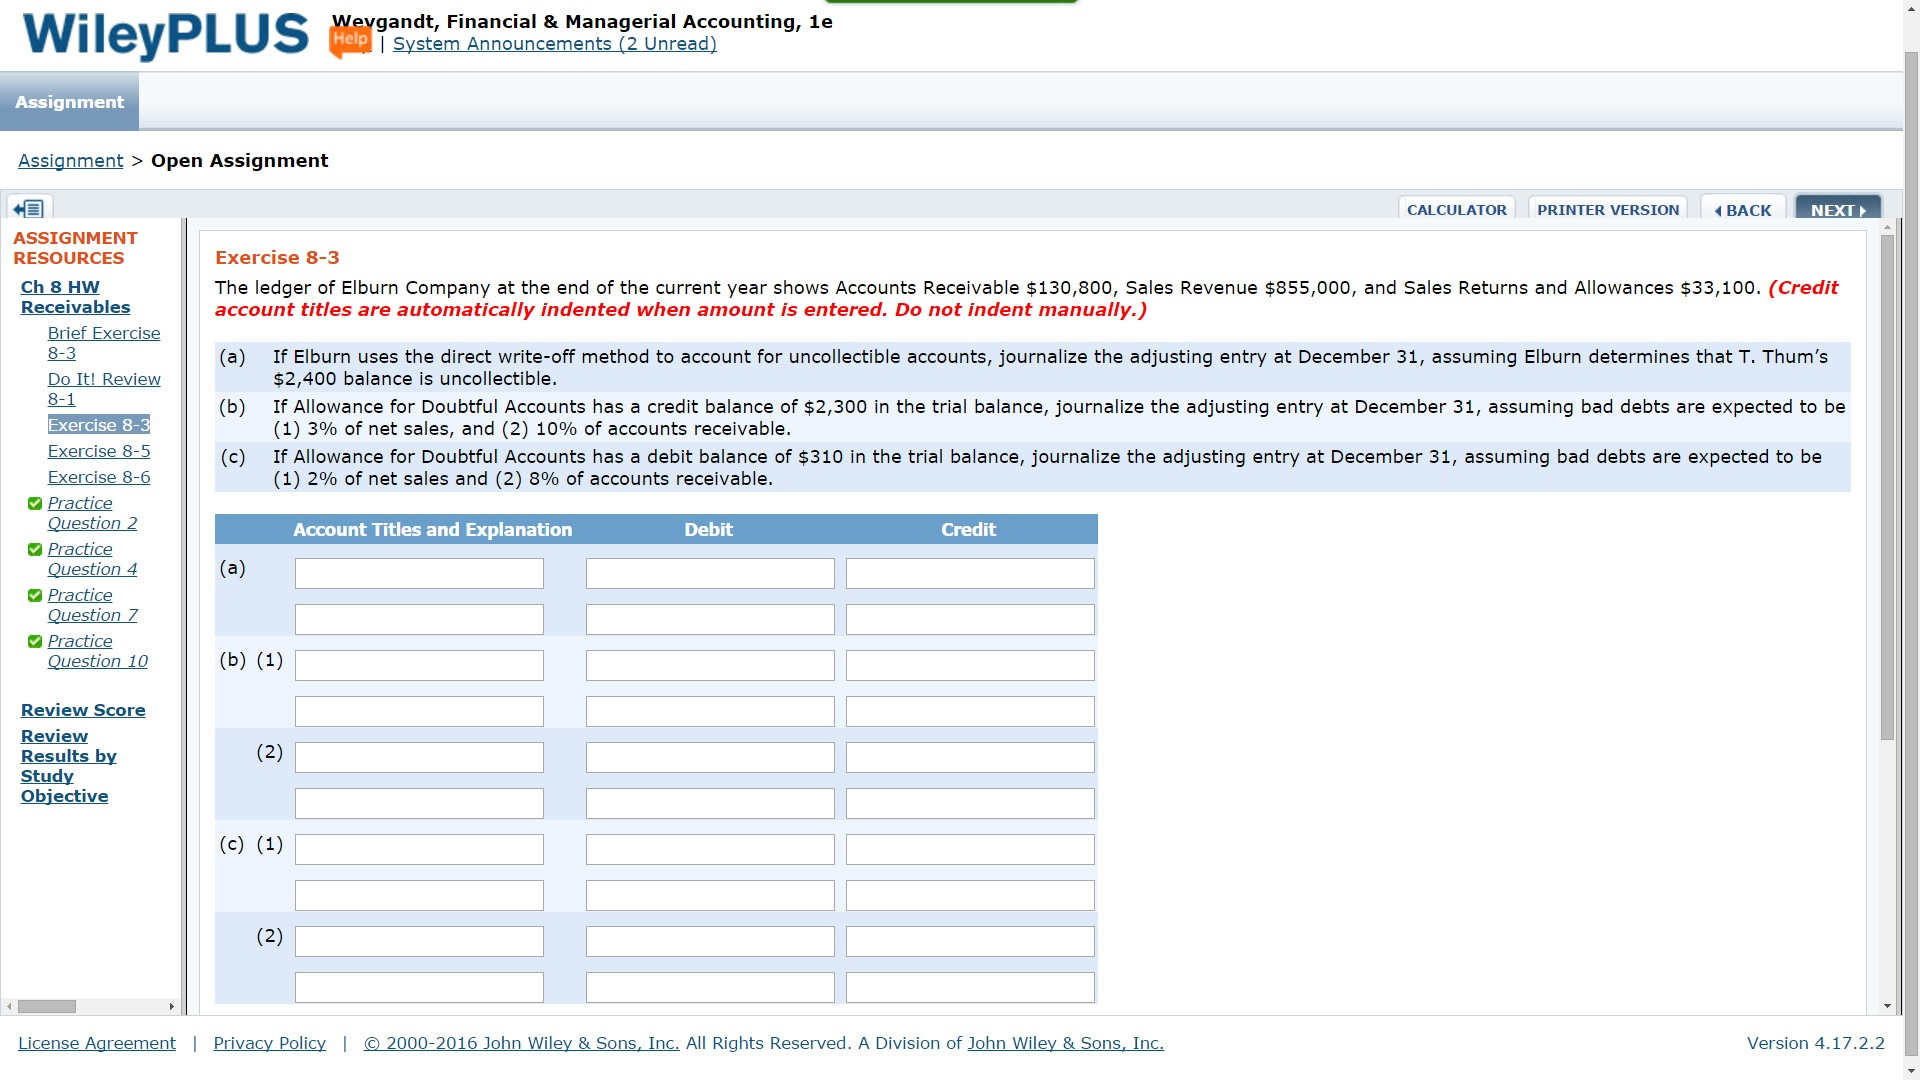Expand System Announcements dropdown link
Image resolution: width=1920 pixels, height=1080 pixels.
555,44
